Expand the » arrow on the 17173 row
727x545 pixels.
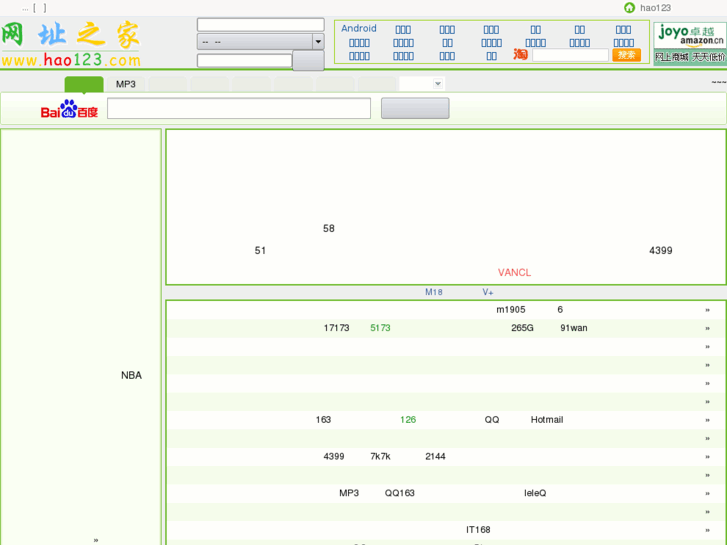(x=708, y=328)
